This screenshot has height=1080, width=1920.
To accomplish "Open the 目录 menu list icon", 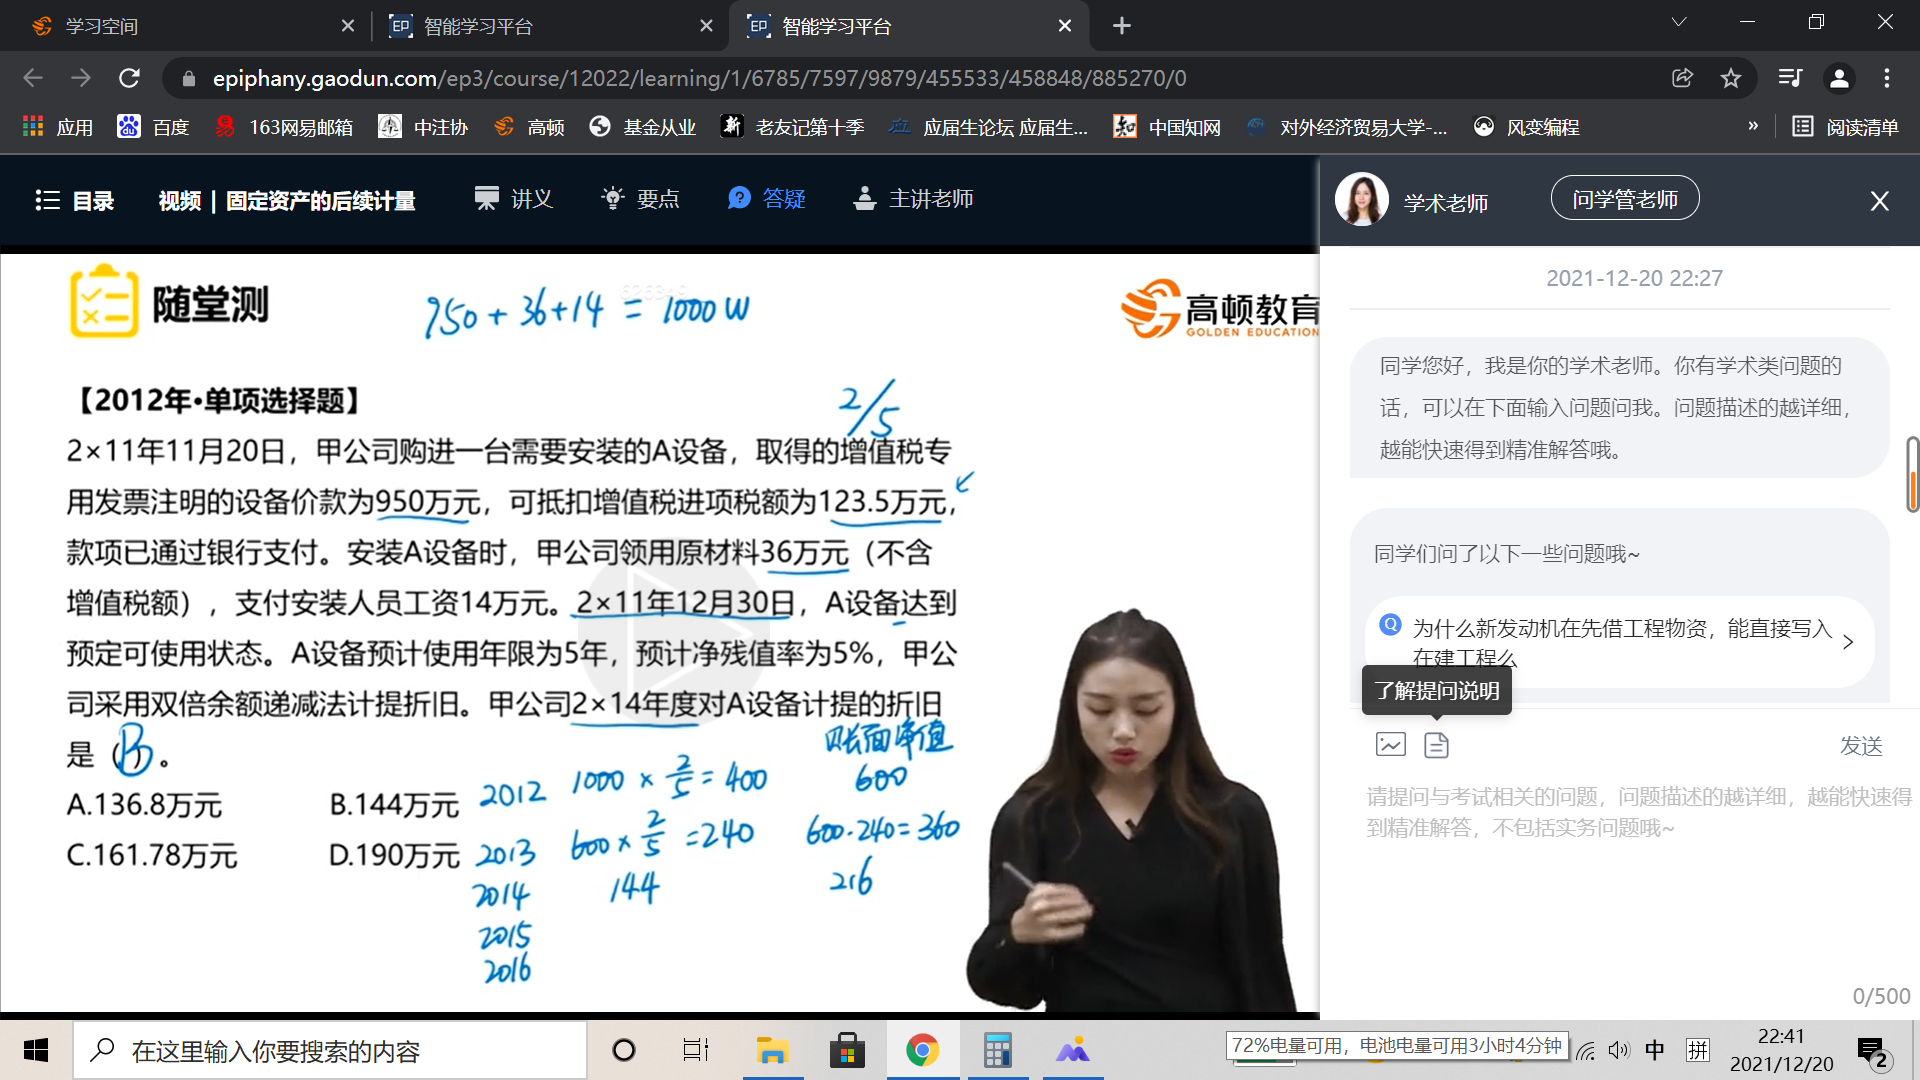I will click(47, 200).
